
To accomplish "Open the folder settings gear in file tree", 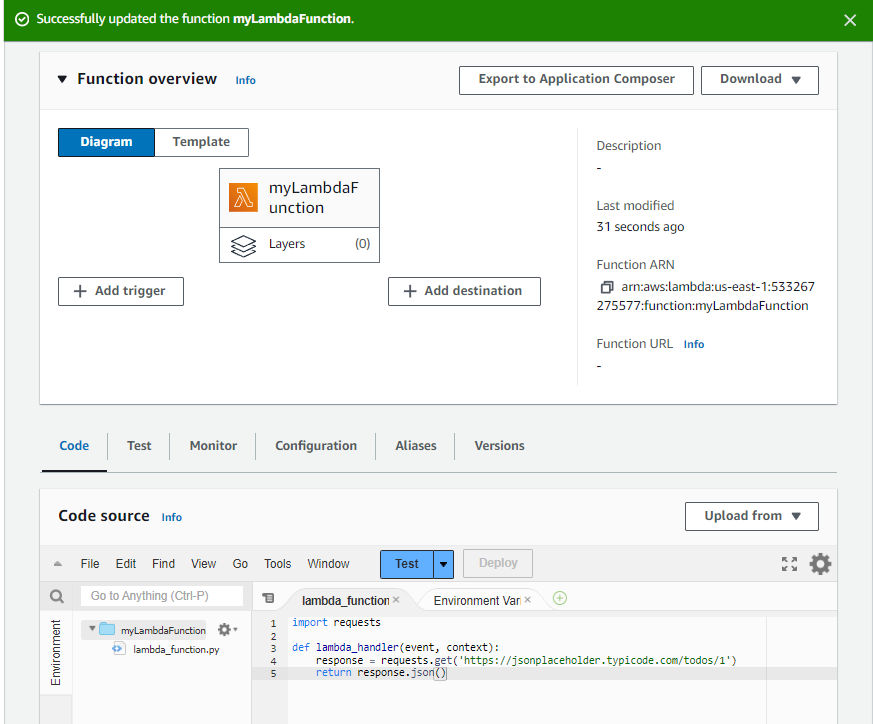I will click(x=225, y=630).
